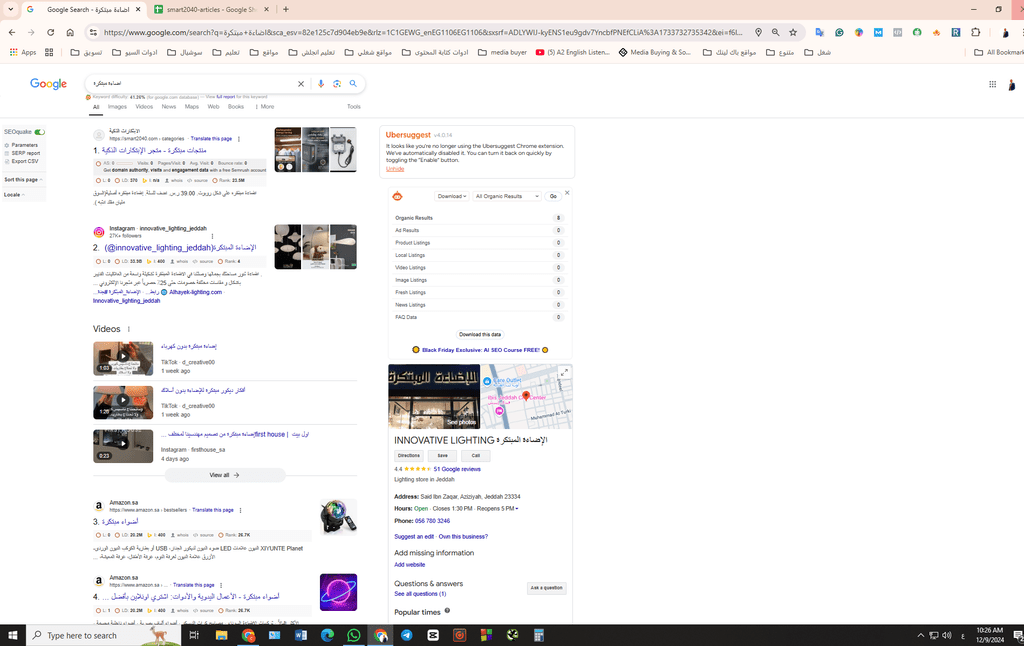Viewport: 1024px width, 646px height.
Task: Open the All Organic Results dropdown
Action: 507,196
